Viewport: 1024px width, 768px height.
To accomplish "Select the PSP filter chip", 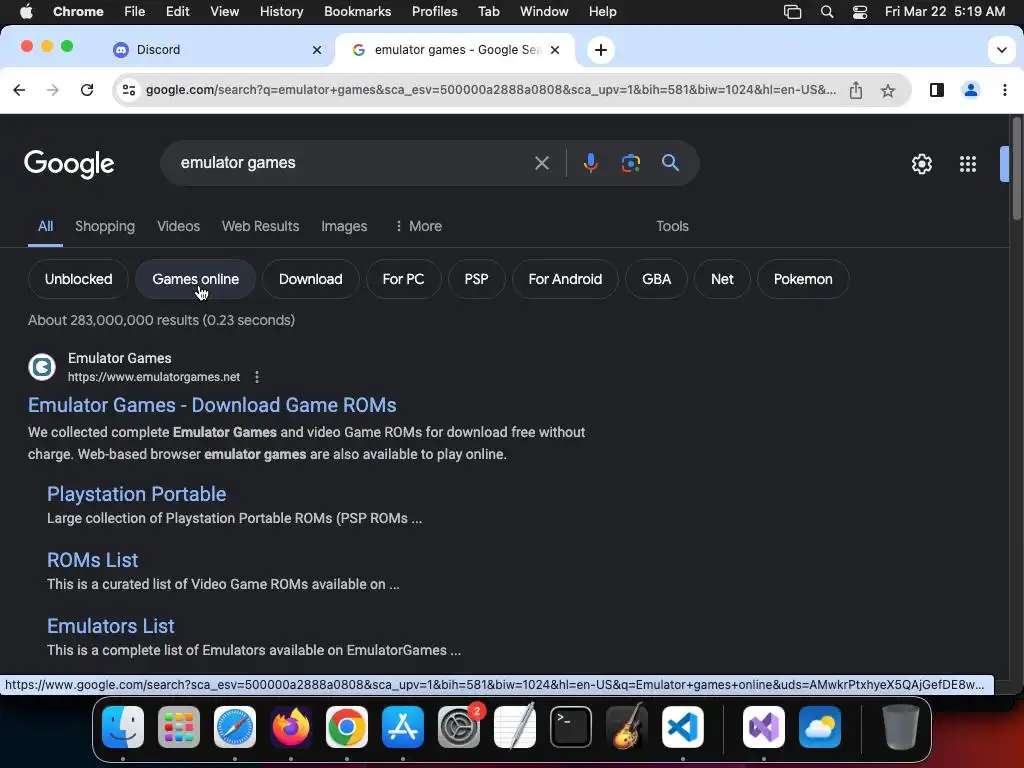I will 476,280.
